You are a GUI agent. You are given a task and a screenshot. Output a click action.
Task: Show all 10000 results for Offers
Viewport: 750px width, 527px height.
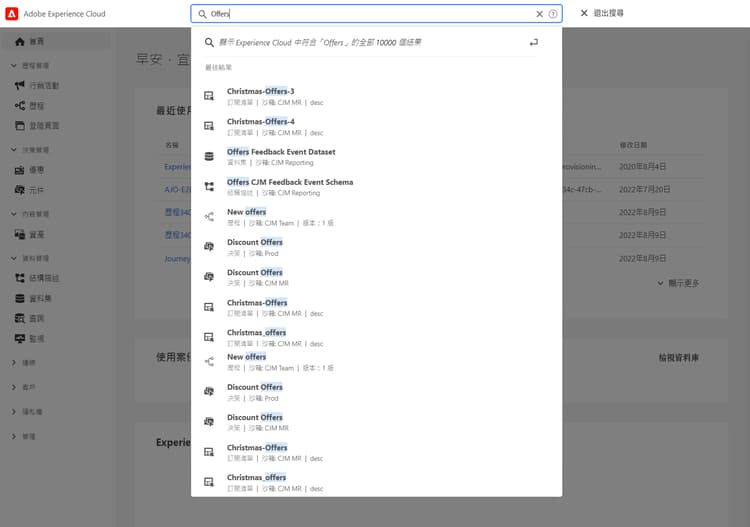tap(320, 43)
